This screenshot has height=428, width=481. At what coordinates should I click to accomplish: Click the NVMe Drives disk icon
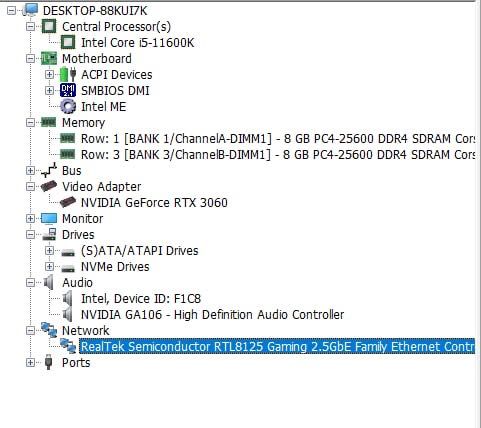pos(68,268)
